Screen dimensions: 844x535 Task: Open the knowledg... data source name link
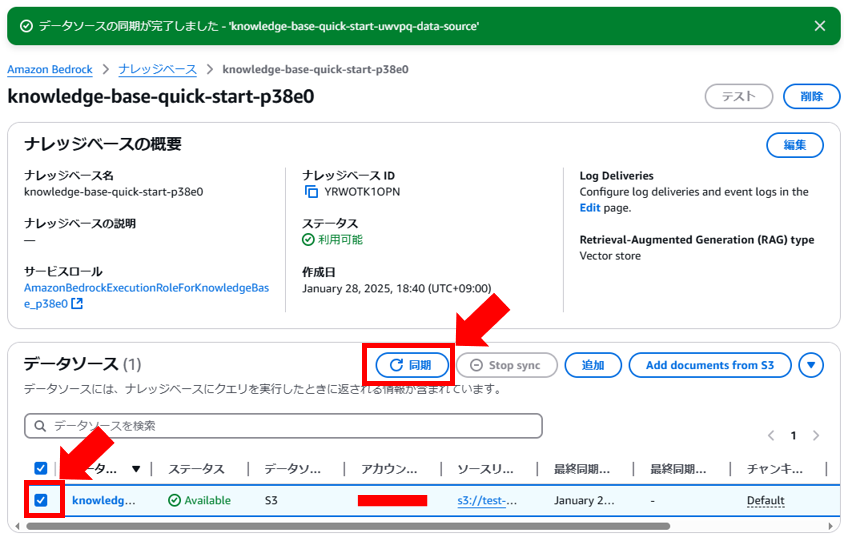click(x=104, y=501)
